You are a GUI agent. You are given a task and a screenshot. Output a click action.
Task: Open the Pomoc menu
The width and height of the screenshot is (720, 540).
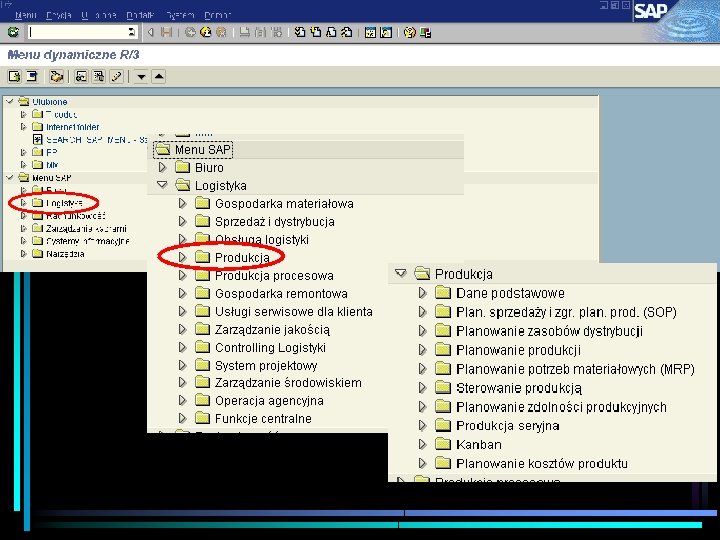click(217, 15)
